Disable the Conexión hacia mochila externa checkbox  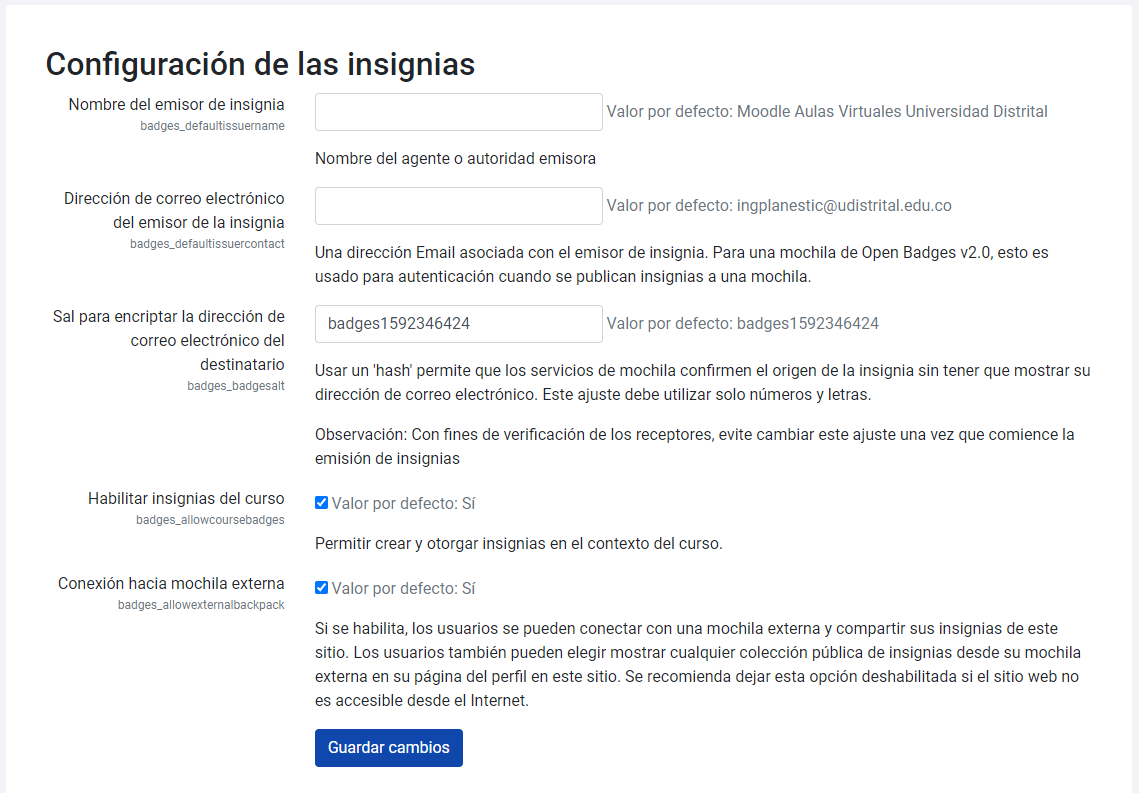point(321,587)
